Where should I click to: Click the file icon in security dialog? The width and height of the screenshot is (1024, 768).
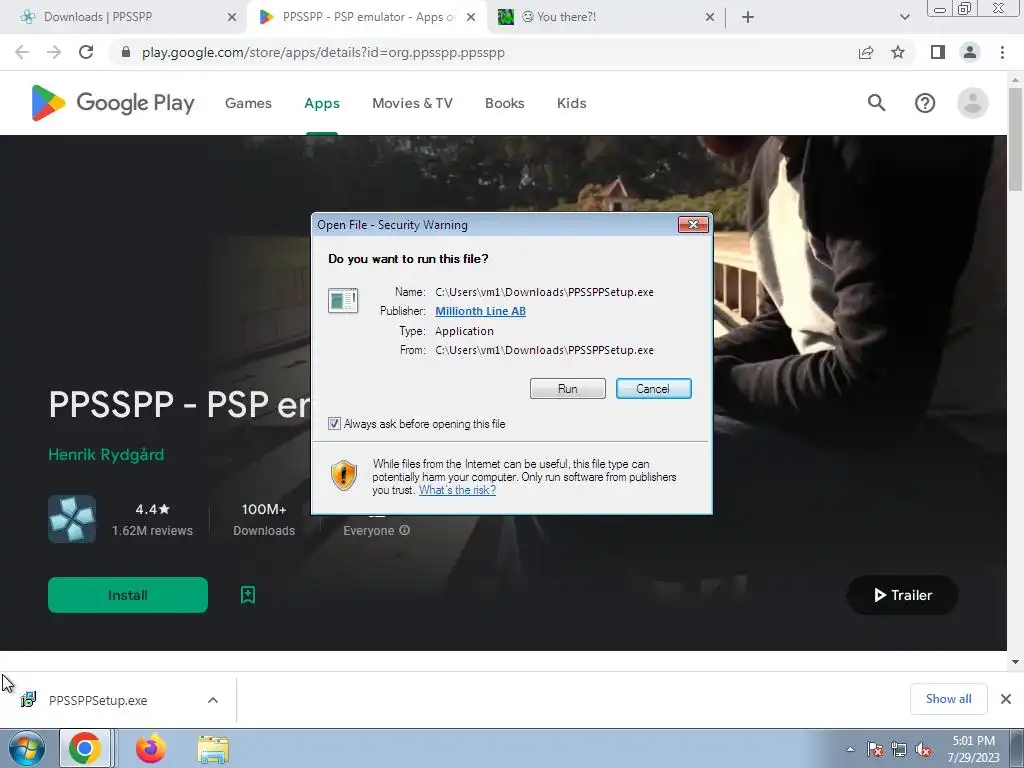point(343,301)
